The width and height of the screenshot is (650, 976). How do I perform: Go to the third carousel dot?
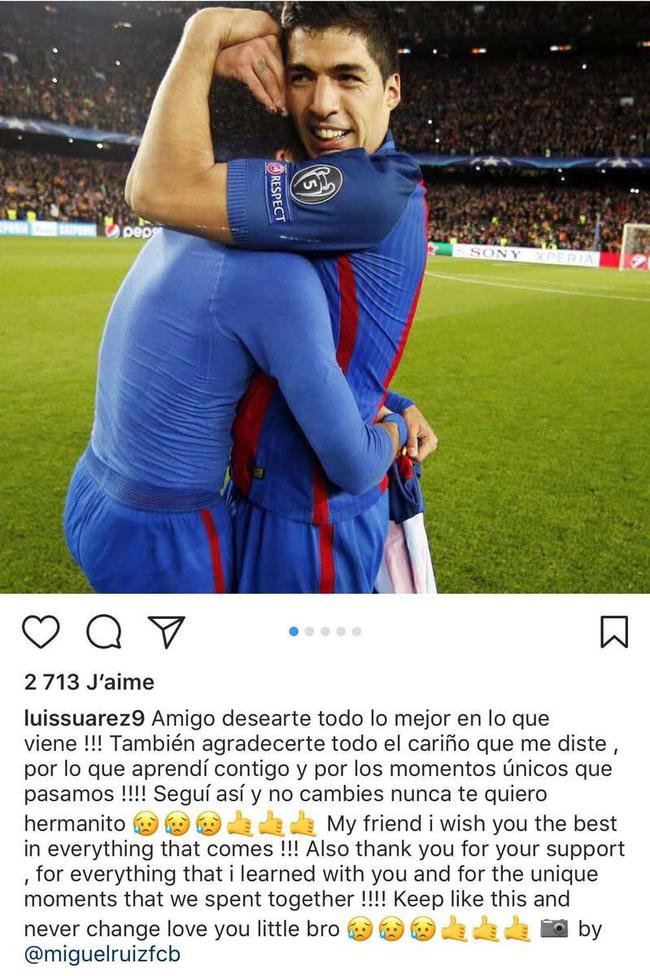(325, 631)
